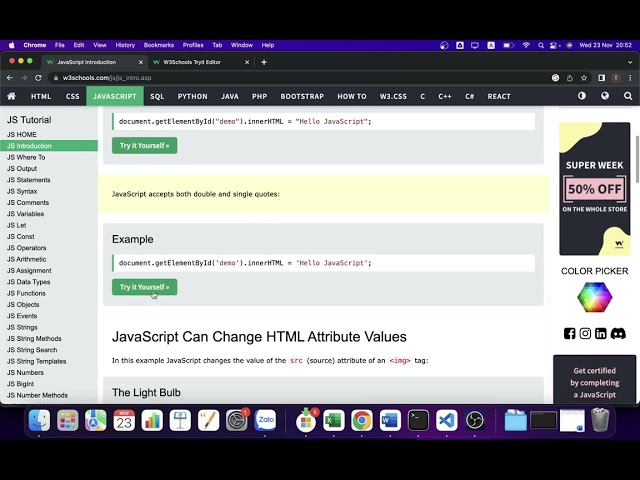Expand the tab search chevron

630,62
